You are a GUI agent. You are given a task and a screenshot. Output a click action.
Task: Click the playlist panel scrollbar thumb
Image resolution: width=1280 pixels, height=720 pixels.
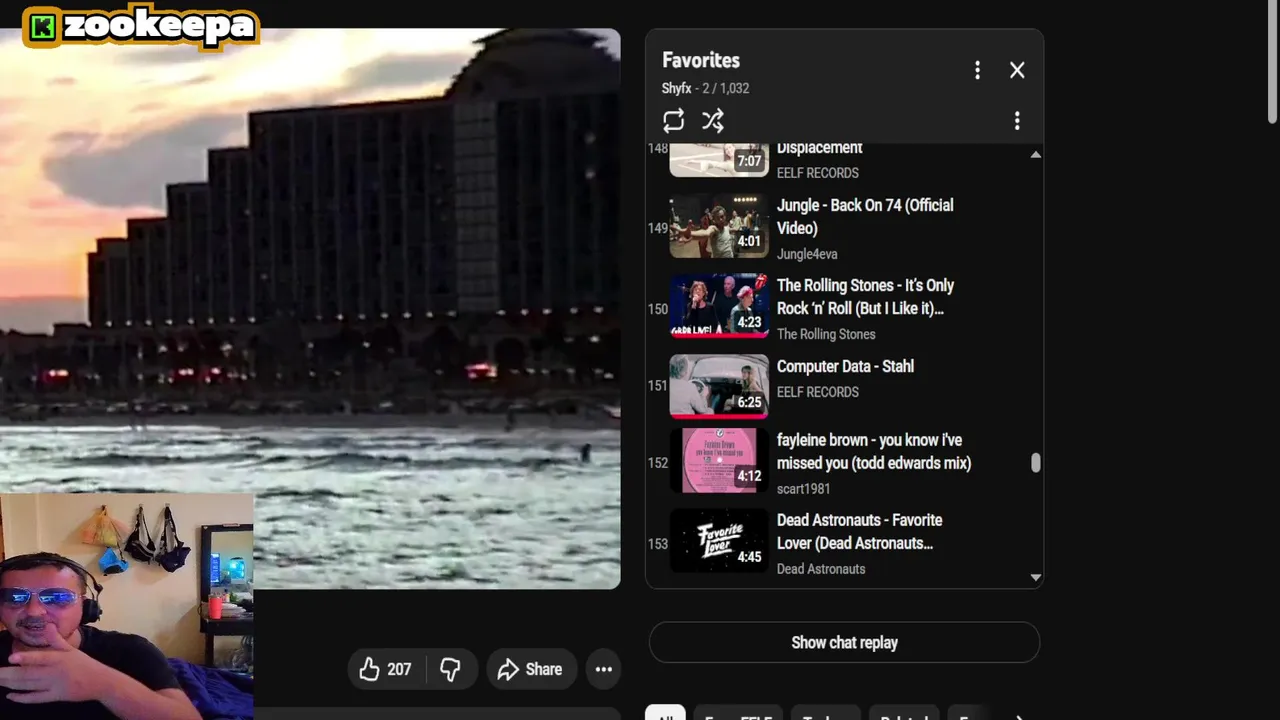pyautogui.click(x=1036, y=463)
